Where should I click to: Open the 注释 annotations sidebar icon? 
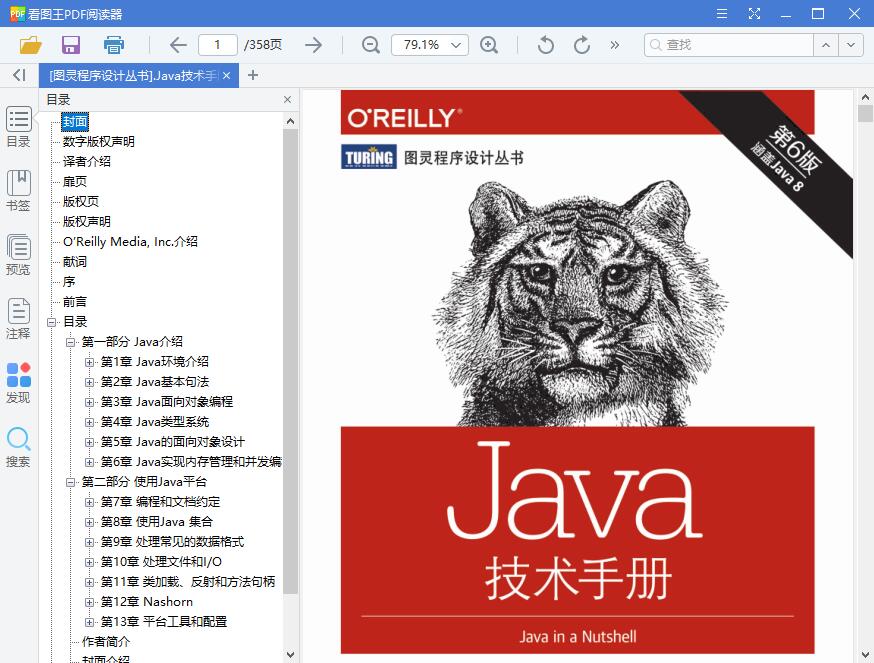click(18, 319)
